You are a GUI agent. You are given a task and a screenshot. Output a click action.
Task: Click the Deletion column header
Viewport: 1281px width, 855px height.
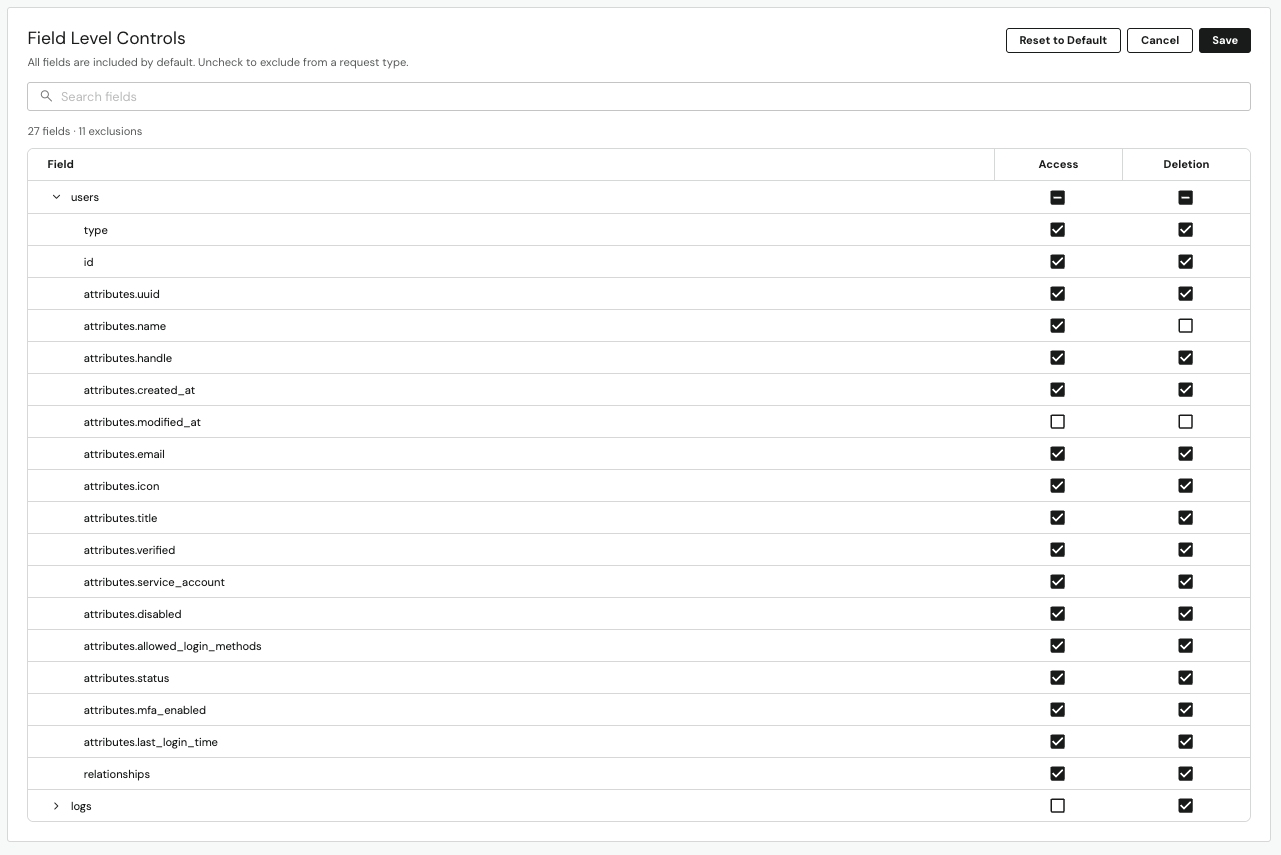coord(1186,164)
